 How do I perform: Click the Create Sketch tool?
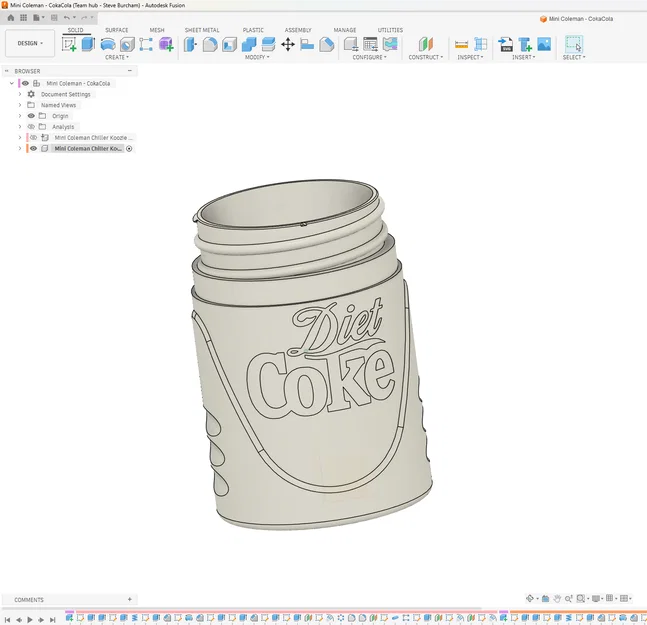point(69,44)
